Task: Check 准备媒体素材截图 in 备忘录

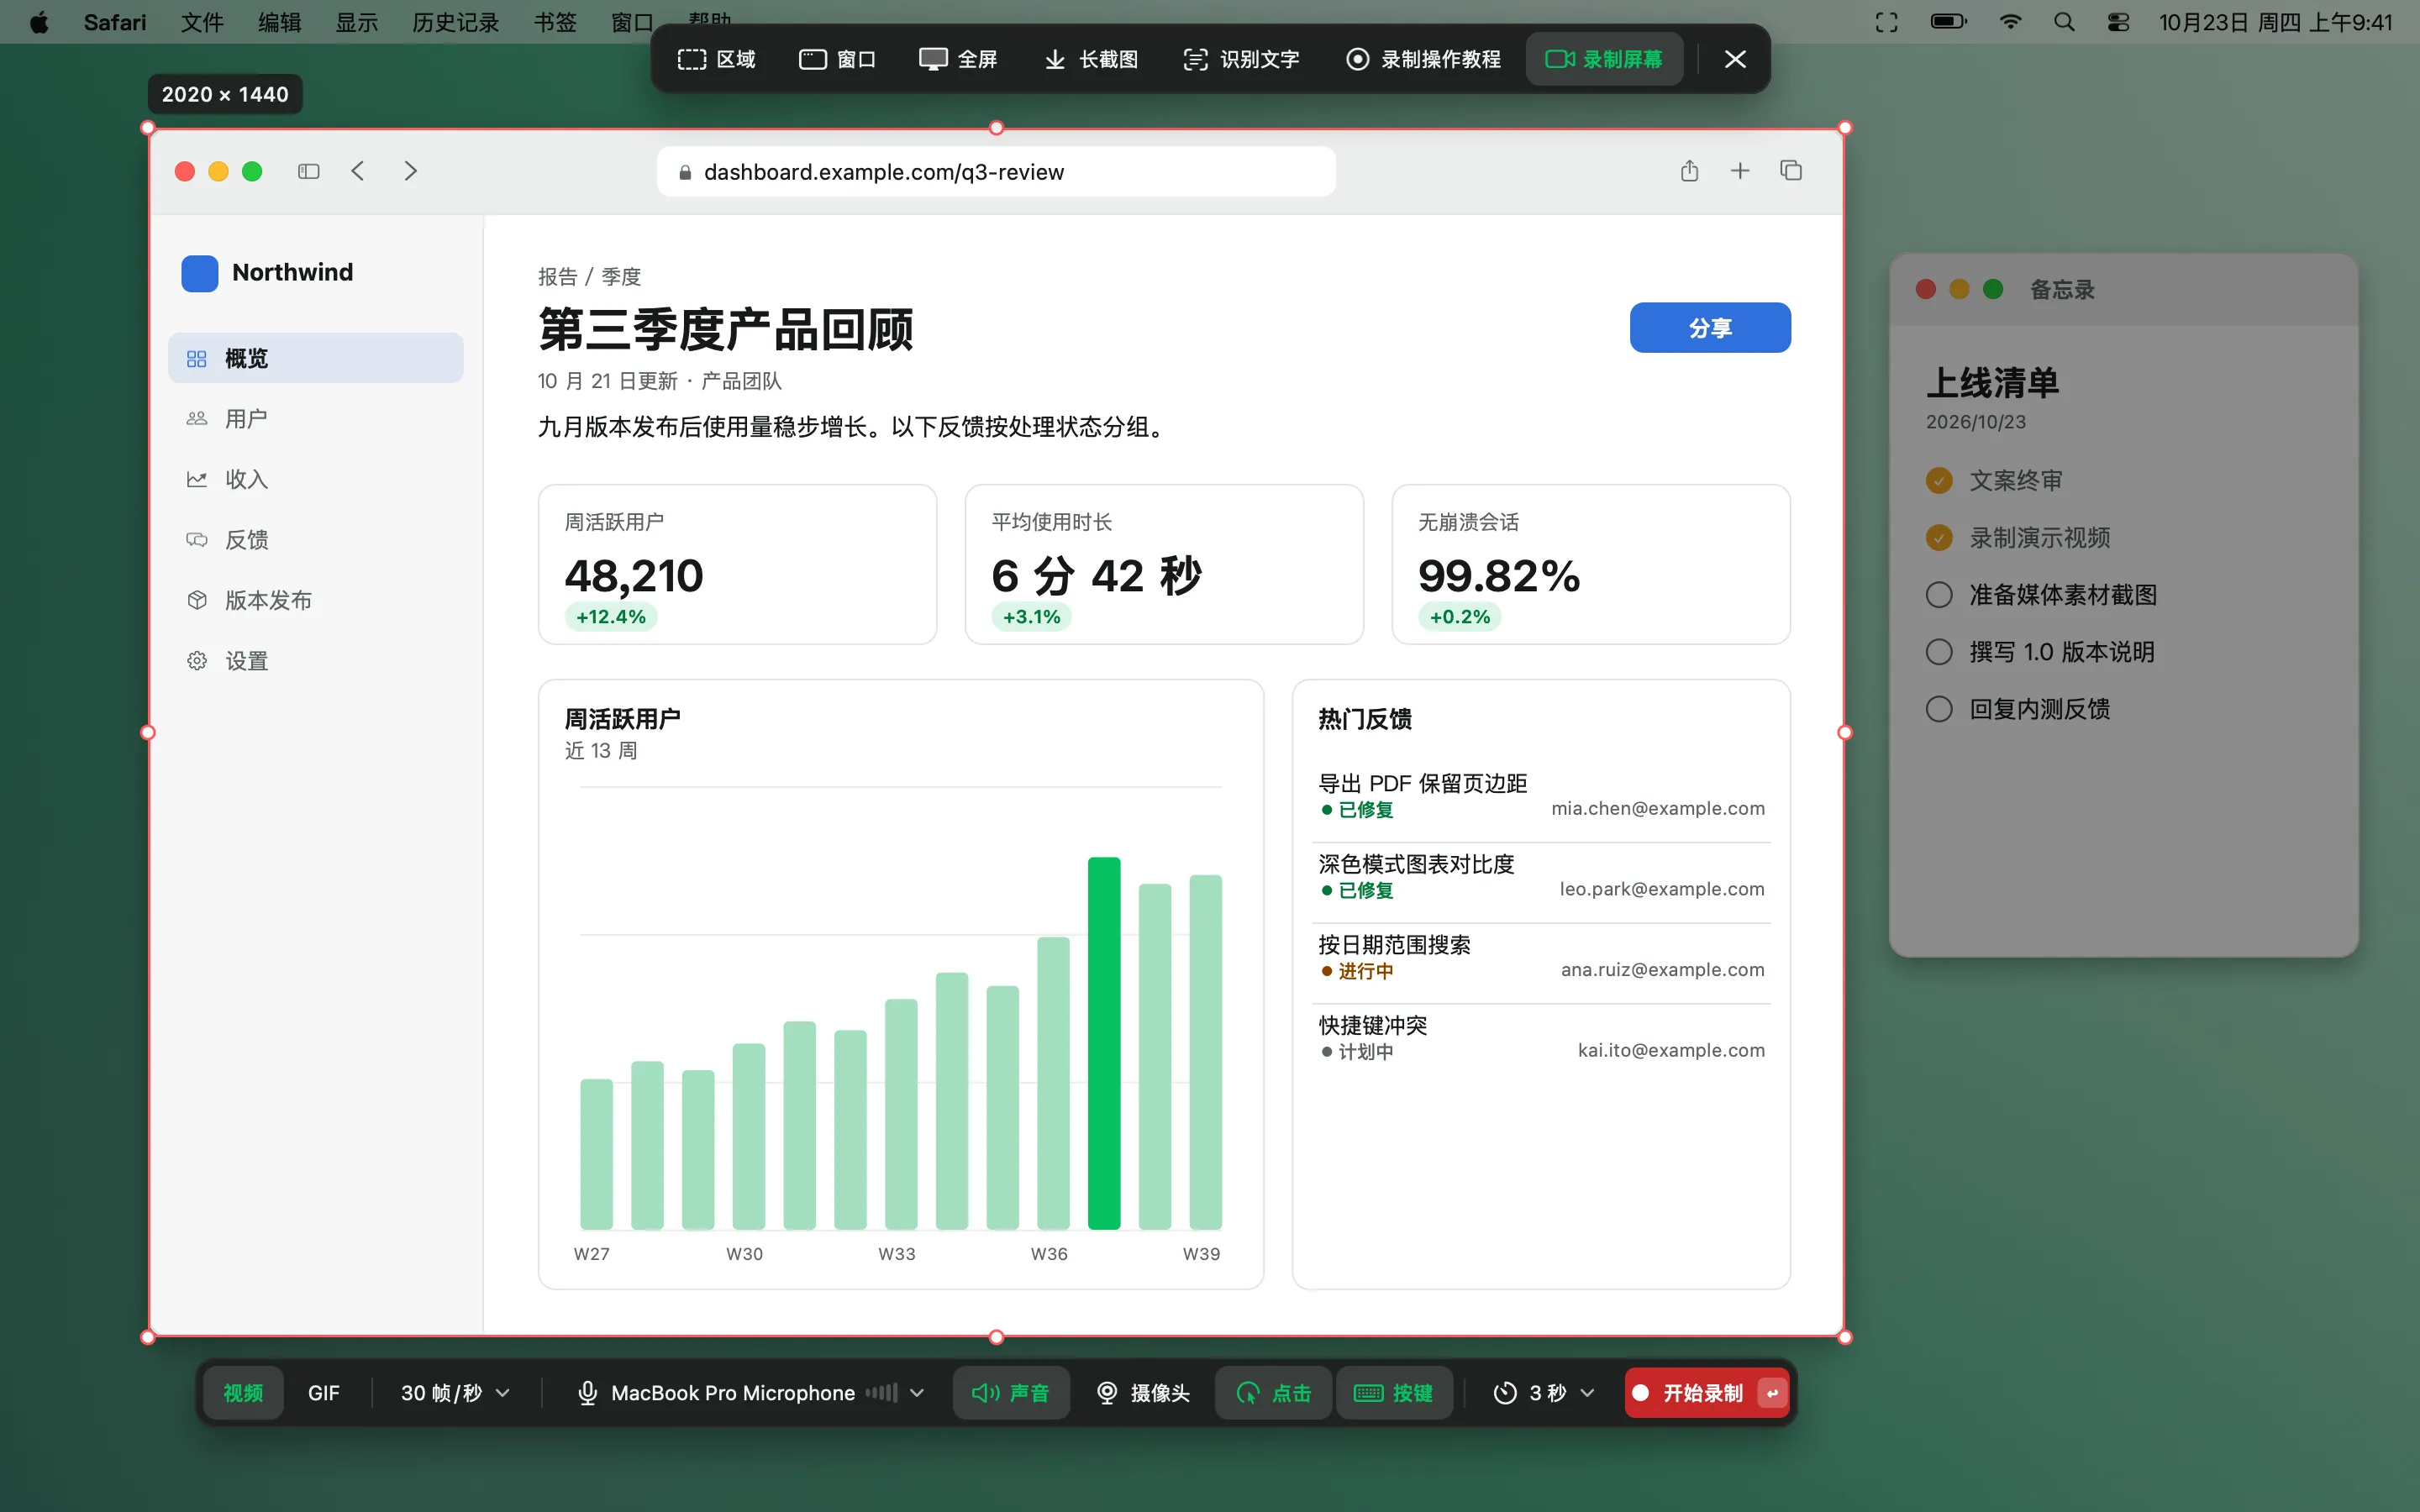Action: (1939, 595)
